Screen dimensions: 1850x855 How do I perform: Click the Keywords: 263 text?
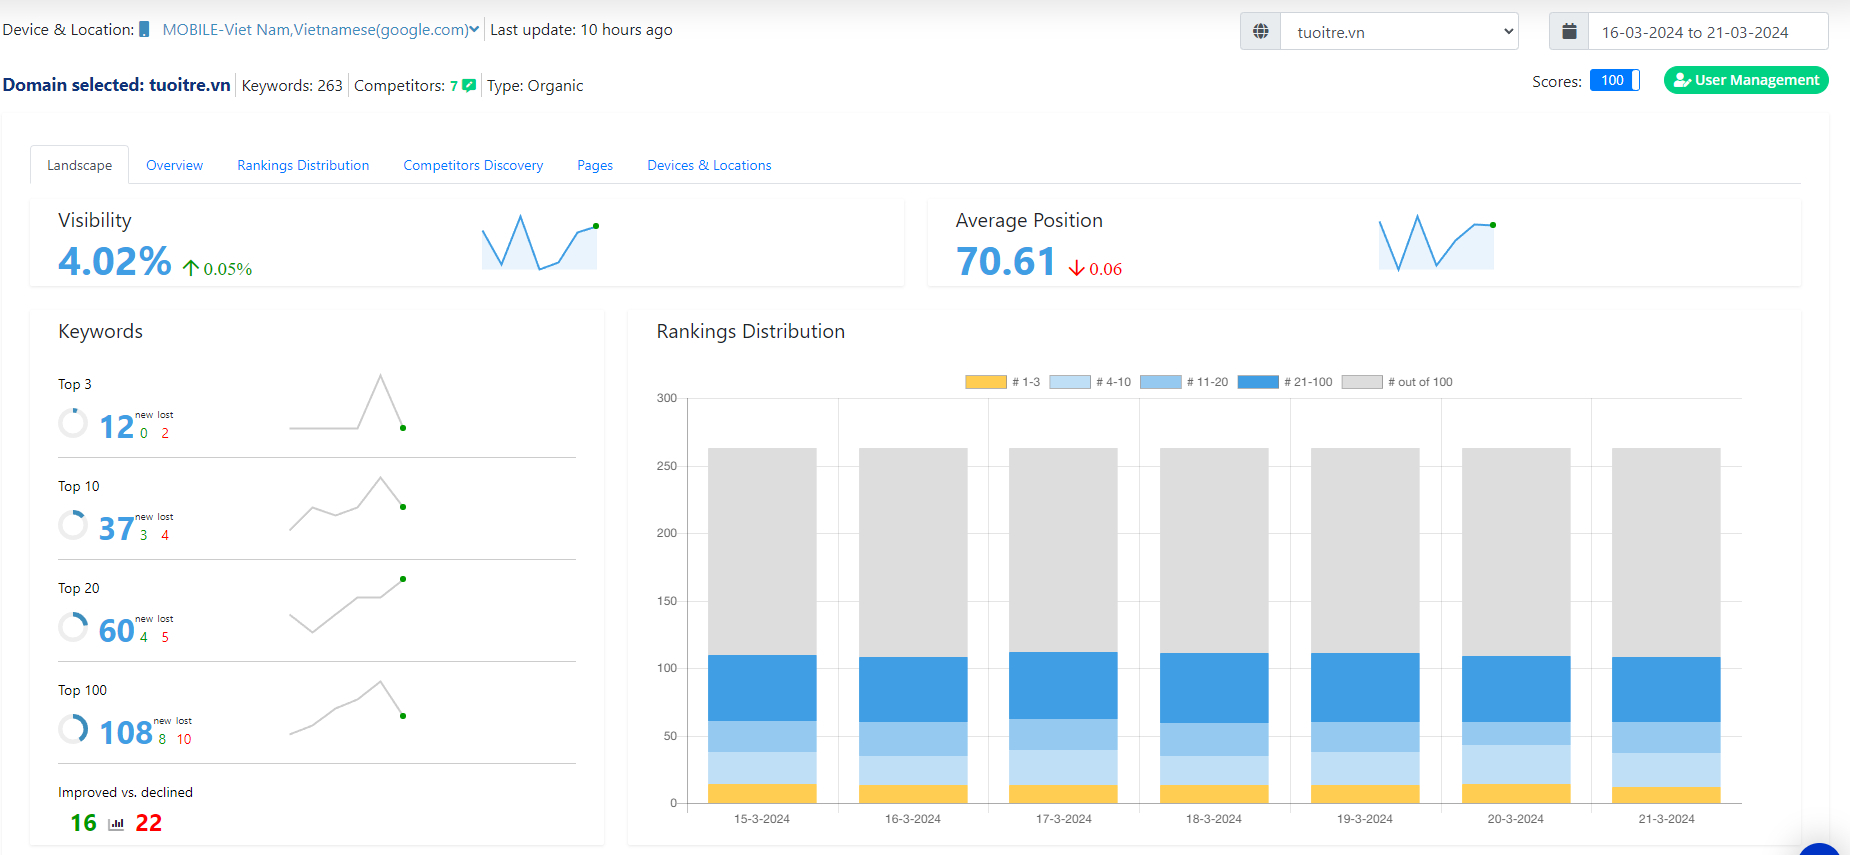(x=292, y=85)
